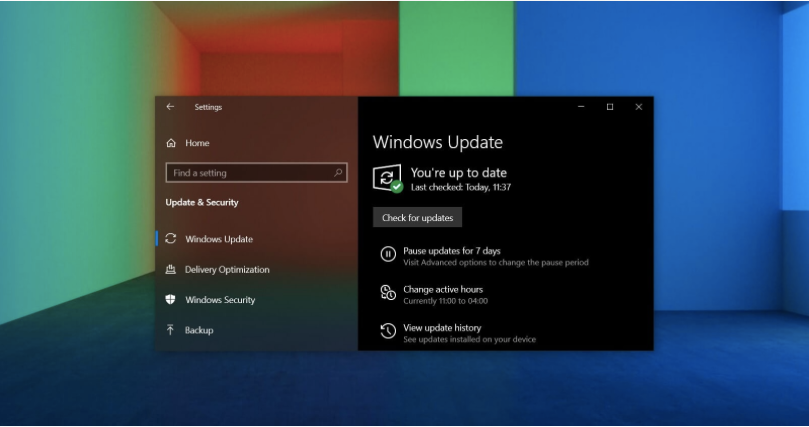Maximize the Settings window

click(610, 107)
